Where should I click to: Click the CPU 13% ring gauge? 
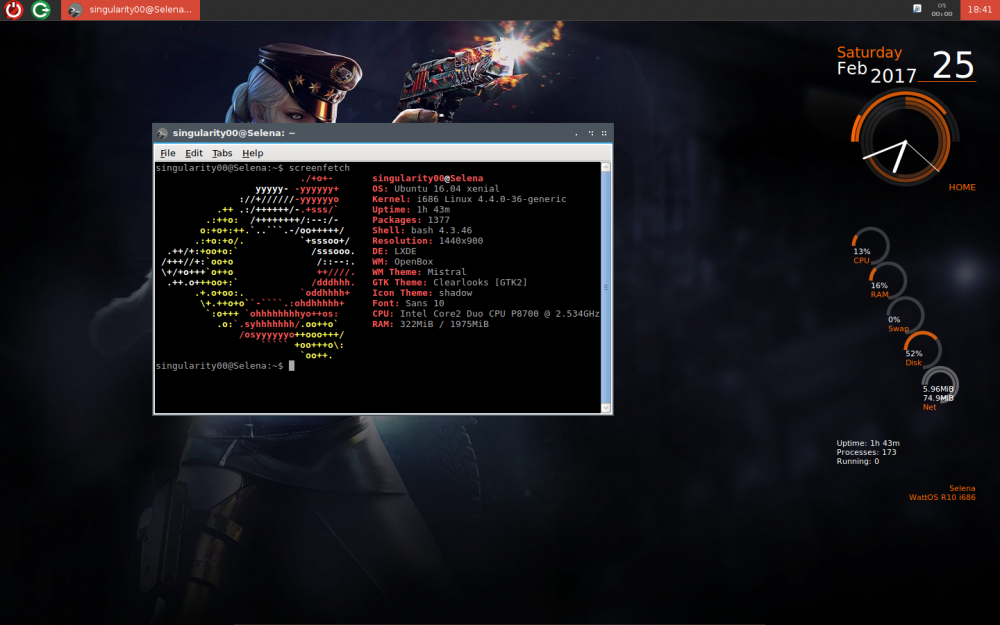[869, 246]
